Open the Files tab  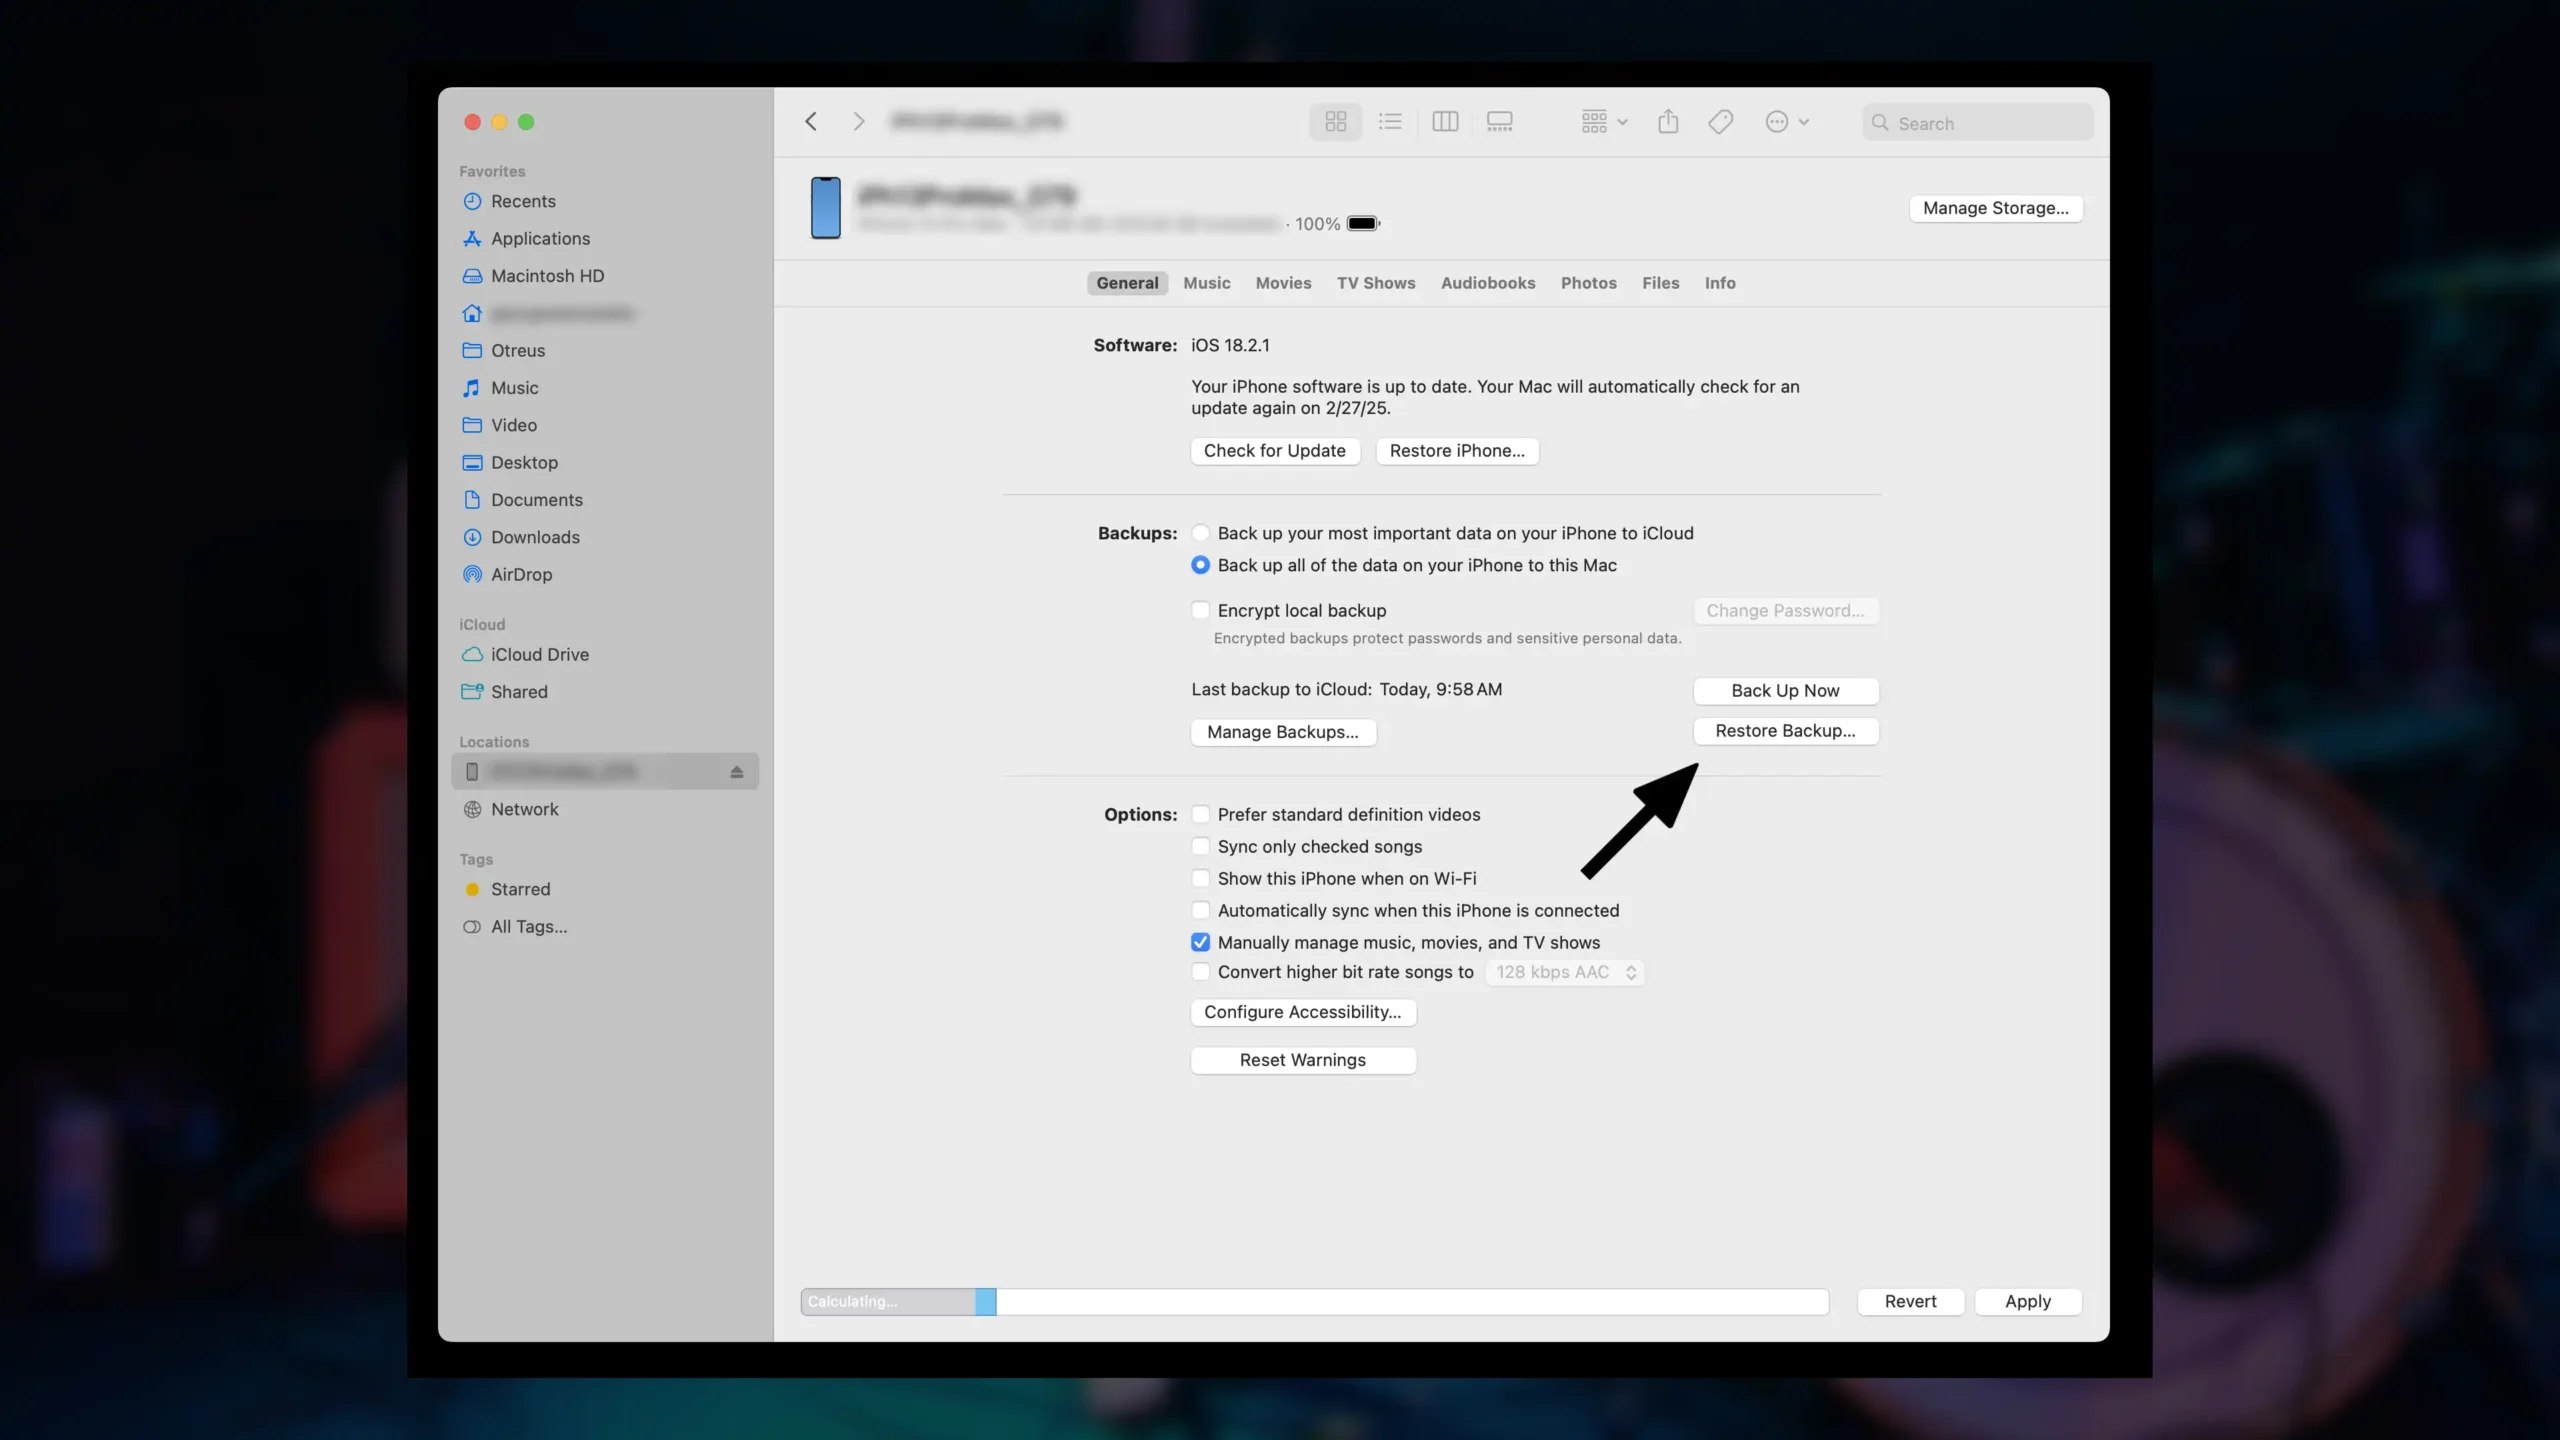1660,283
